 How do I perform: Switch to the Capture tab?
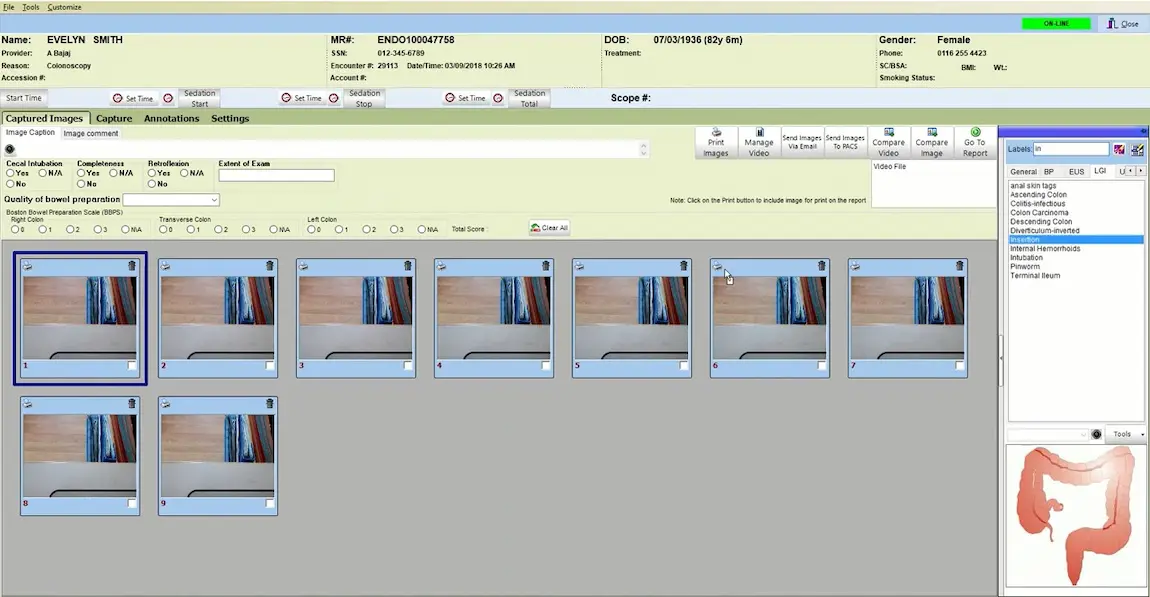(x=113, y=118)
